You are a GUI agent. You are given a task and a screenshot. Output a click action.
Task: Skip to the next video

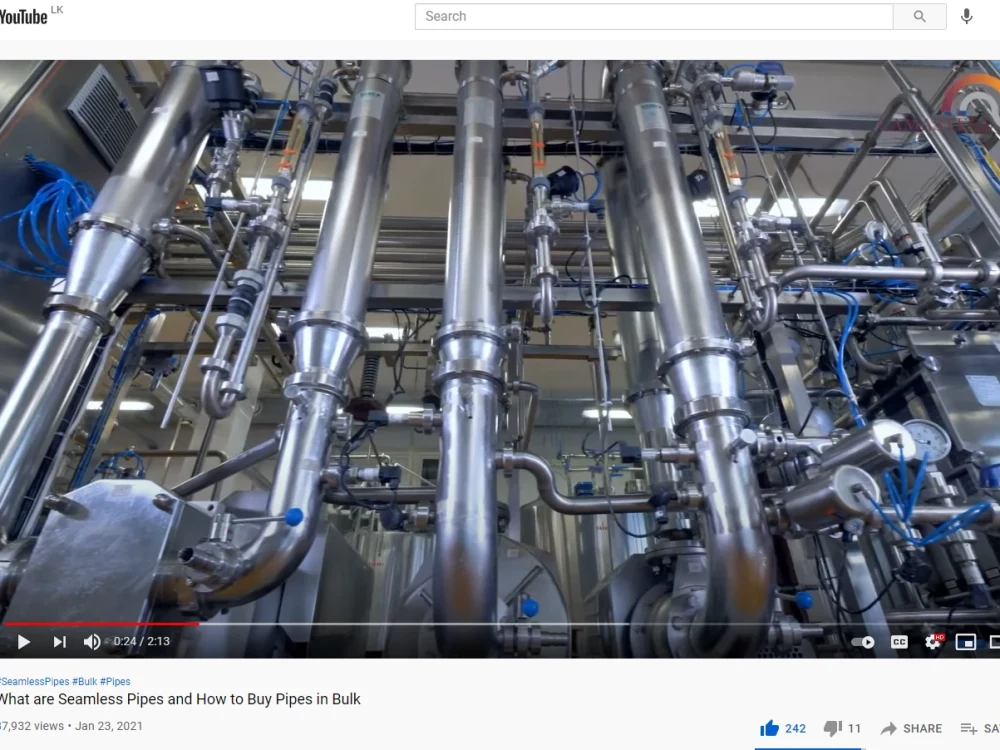coord(59,642)
